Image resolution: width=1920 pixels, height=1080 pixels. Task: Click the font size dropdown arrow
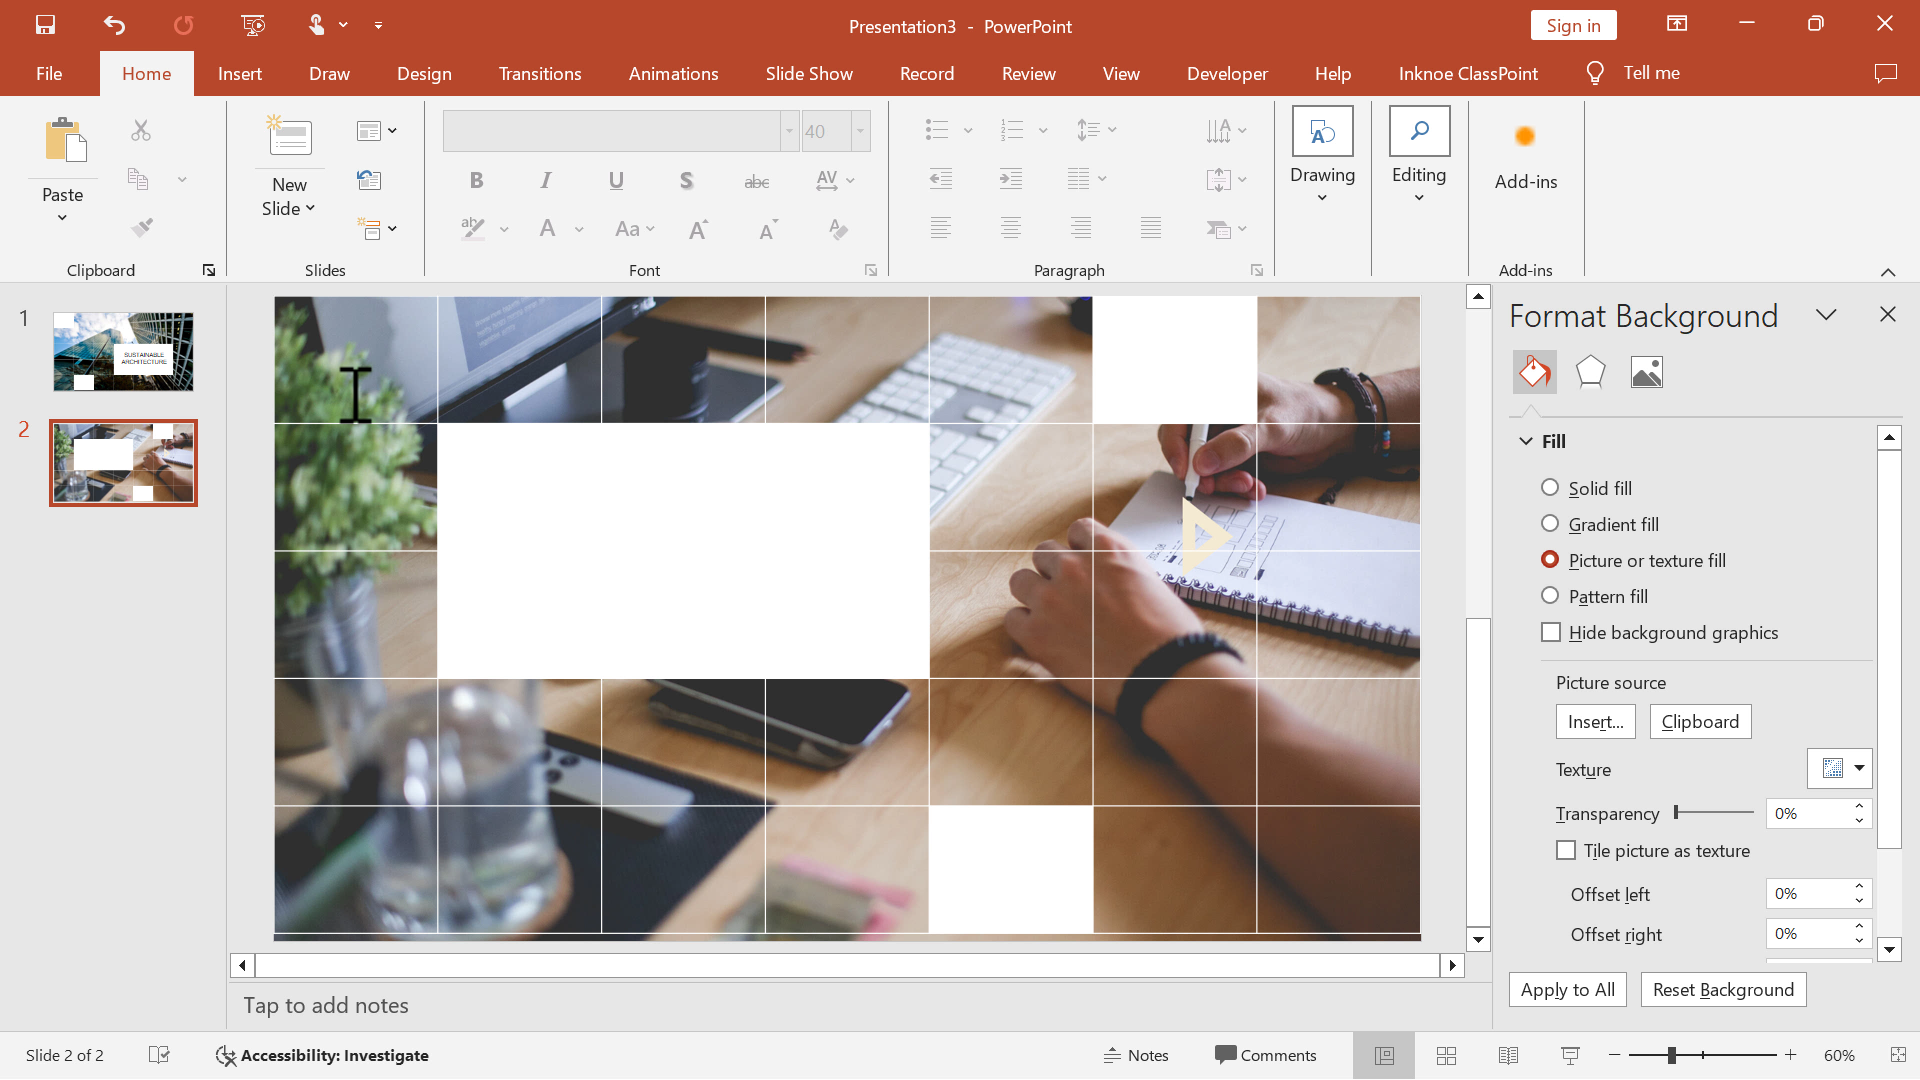pyautogui.click(x=861, y=131)
